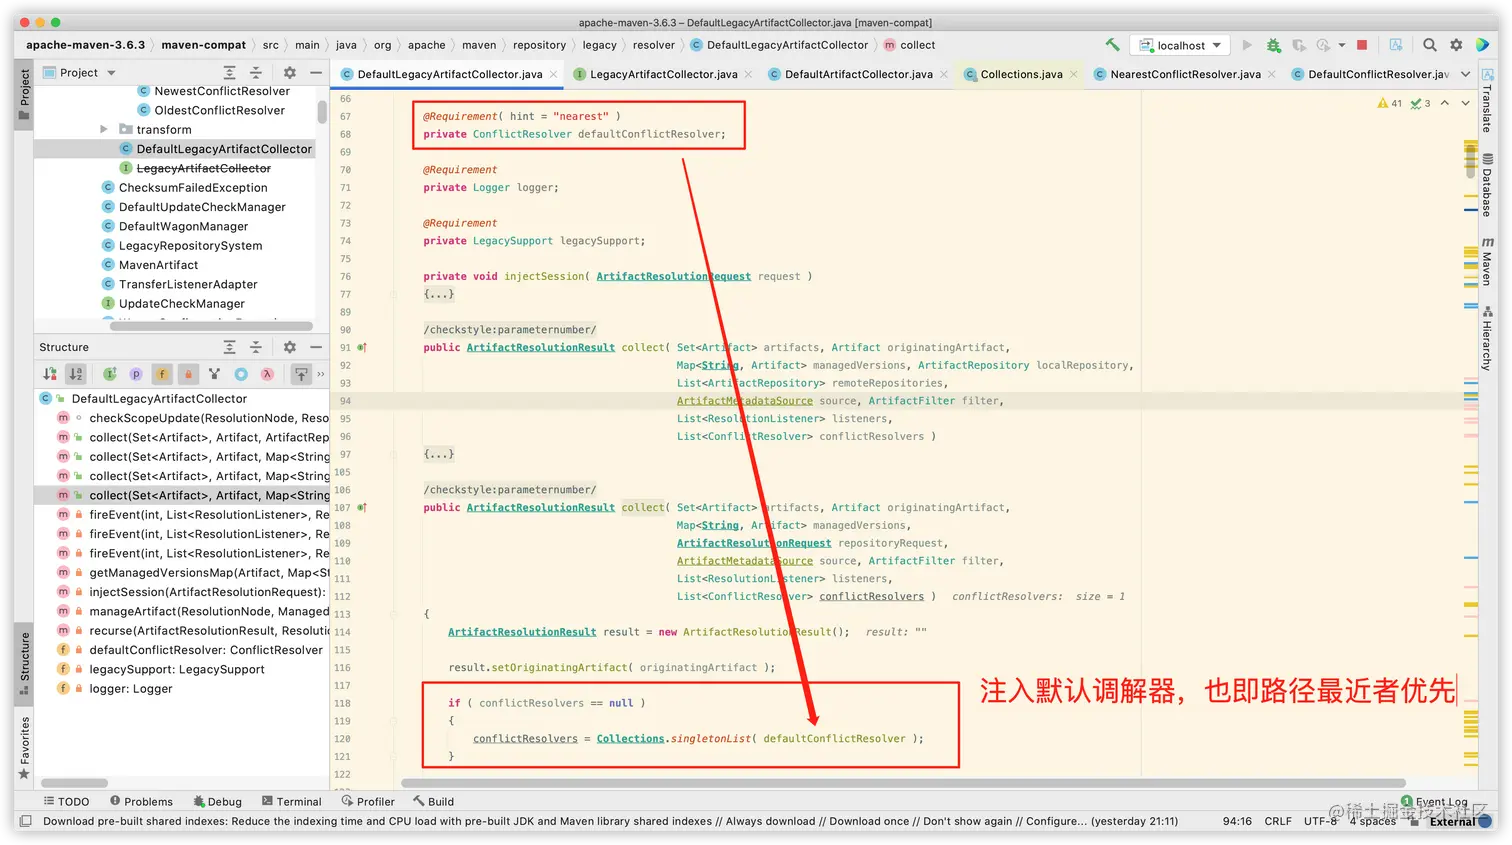Screen dimensions: 1512x845
Task: Expand folded injectSession body at line 77
Action: coord(438,294)
